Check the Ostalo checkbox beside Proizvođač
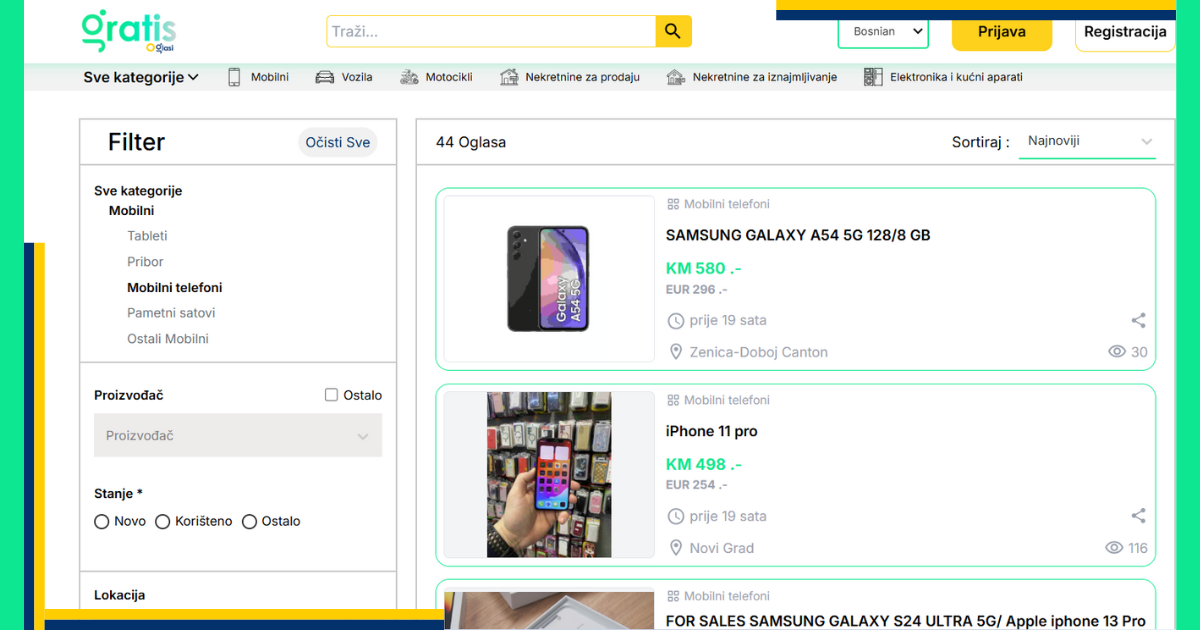 point(331,395)
